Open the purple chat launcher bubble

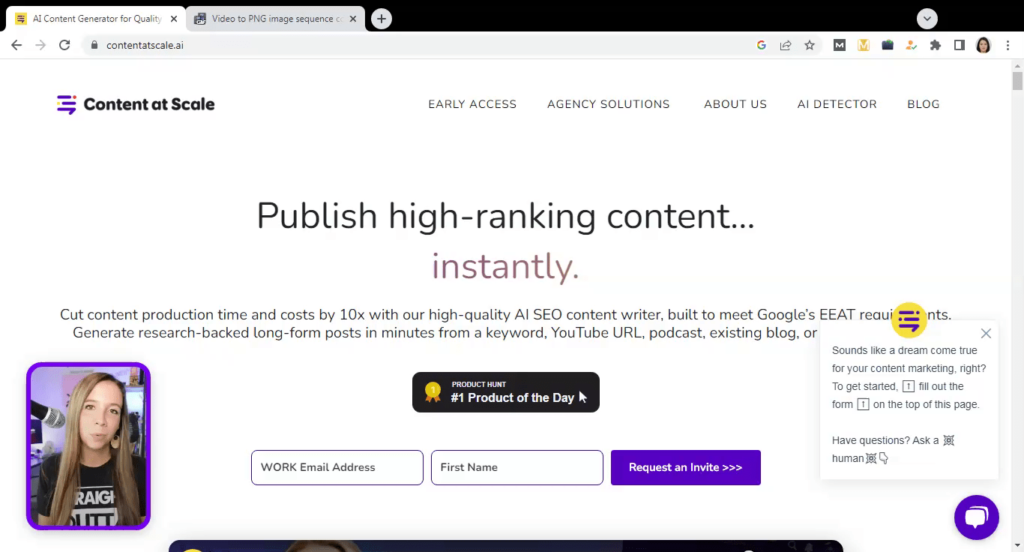[x=976, y=517]
